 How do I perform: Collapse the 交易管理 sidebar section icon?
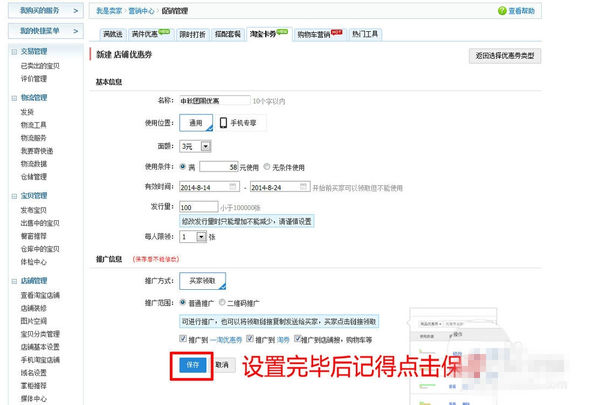pos(11,51)
